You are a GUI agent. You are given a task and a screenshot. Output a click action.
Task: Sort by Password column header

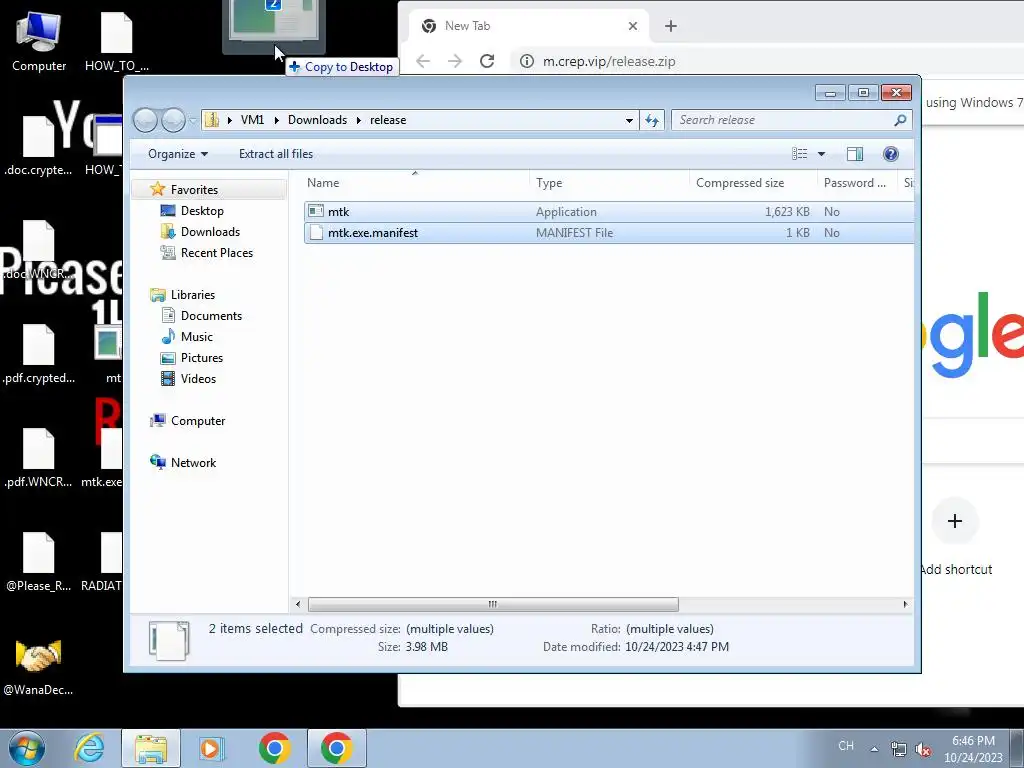(x=857, y=183)
